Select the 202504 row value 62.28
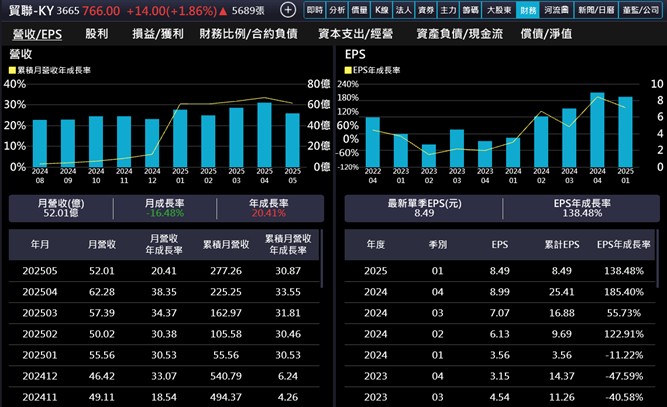 point(102,292)
